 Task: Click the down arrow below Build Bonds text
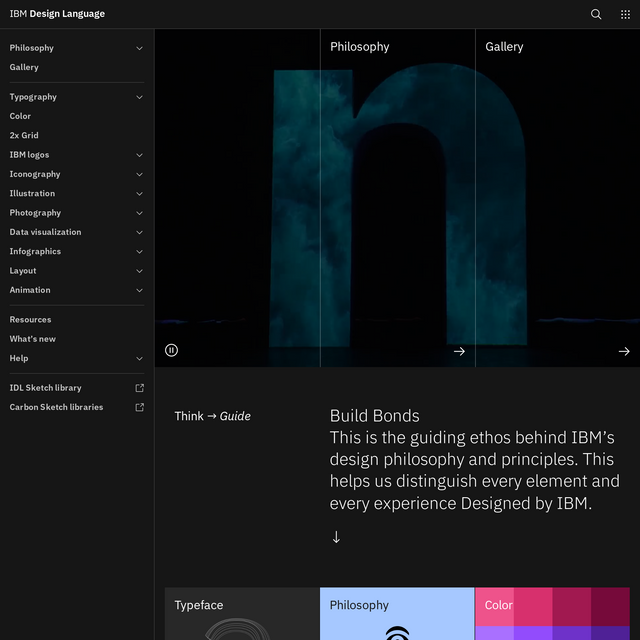coord(336,537)
